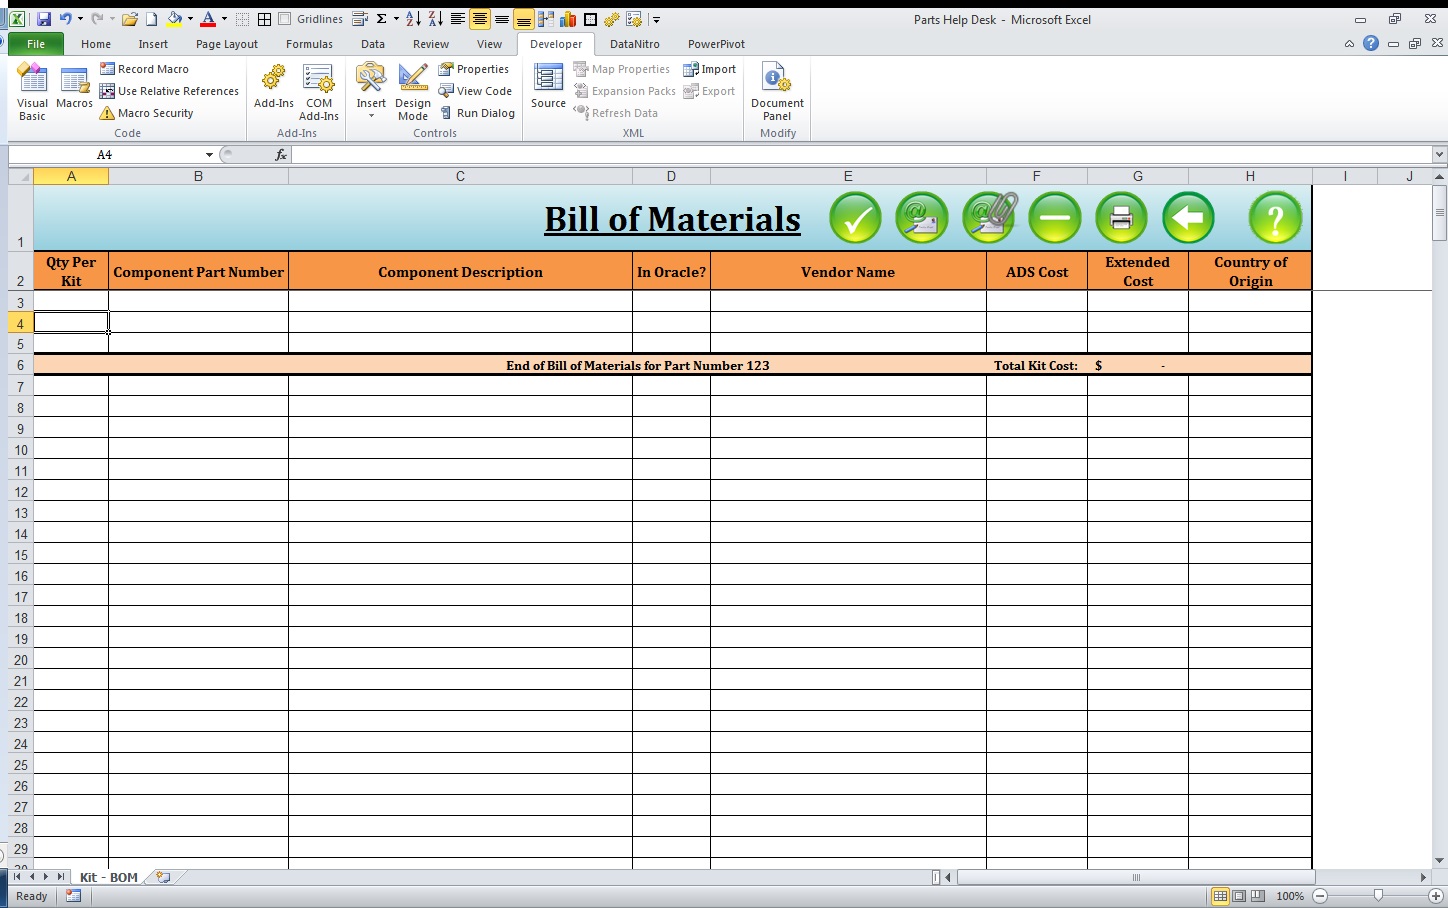Open Microsoft Office help icon
Screen dimensions: 1448x908
[x=1371, y=43]
